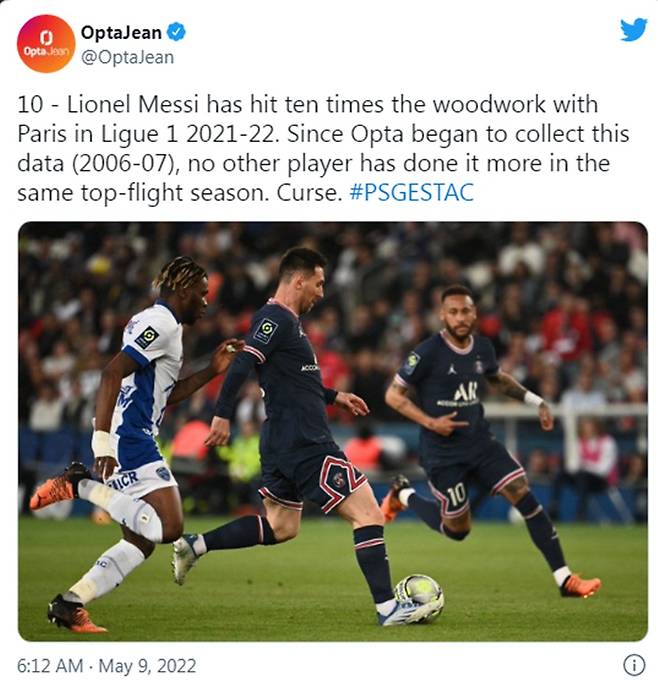Click the tweet's body text
658x680 pixels.
click(323, 148)
